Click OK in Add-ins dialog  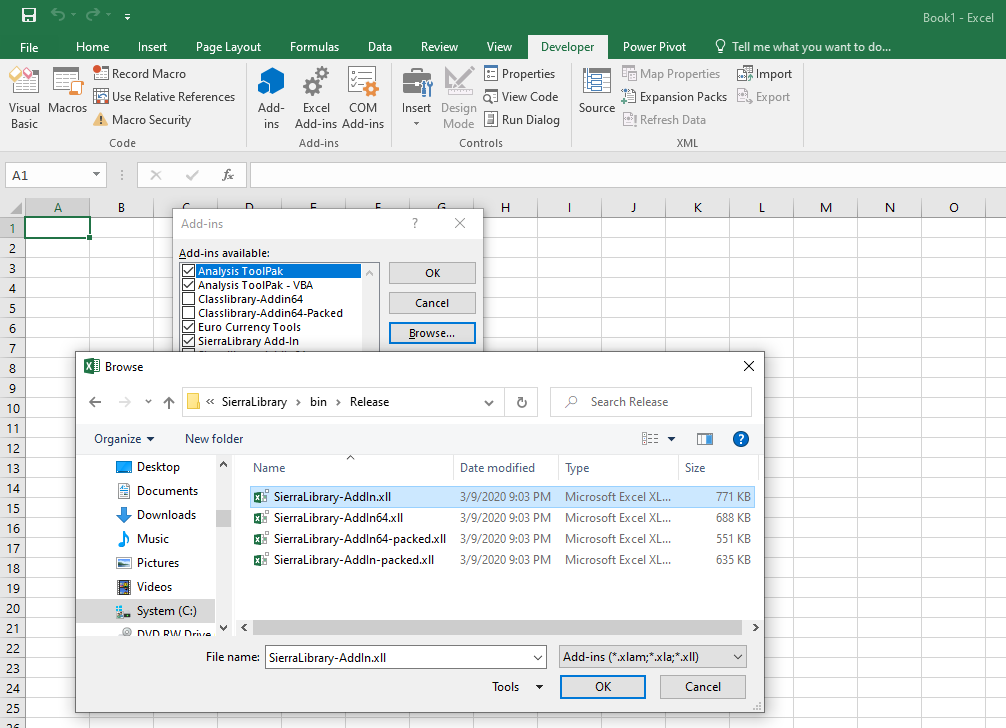432,273
